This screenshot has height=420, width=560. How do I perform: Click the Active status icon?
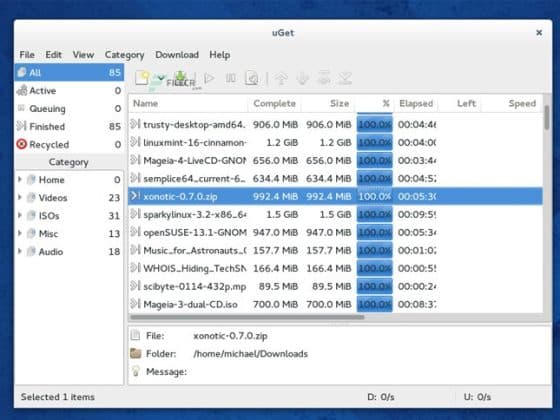click(22, 90)
